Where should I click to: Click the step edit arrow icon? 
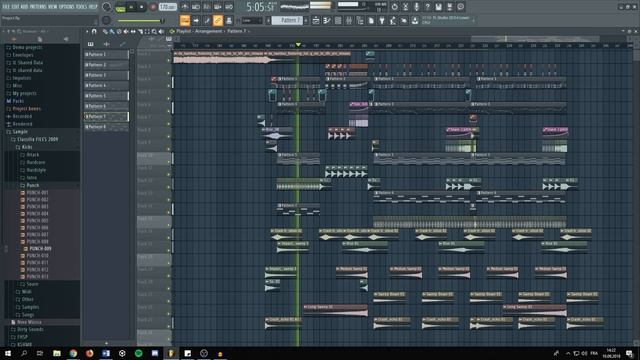[196, 20]
